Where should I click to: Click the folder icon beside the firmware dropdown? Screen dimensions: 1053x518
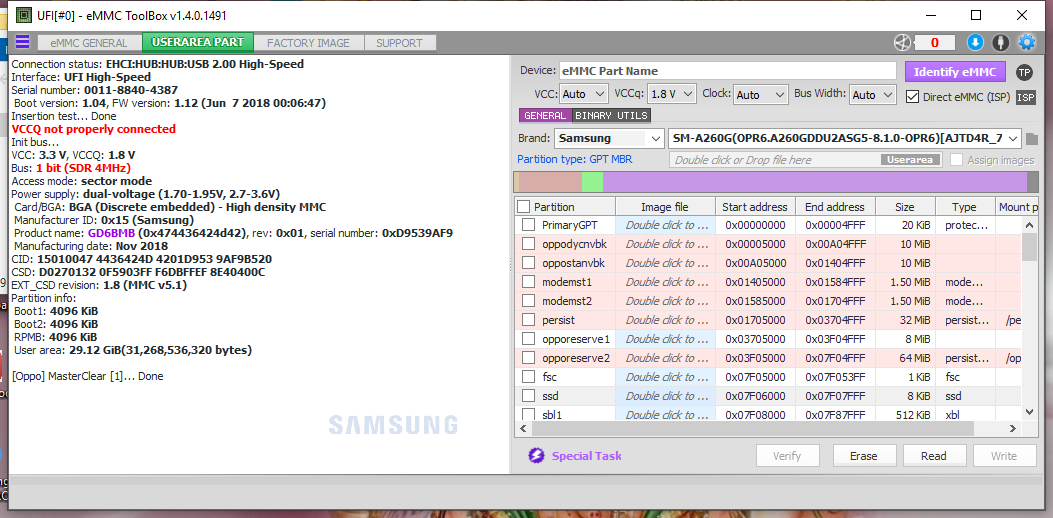(1032, 138)
